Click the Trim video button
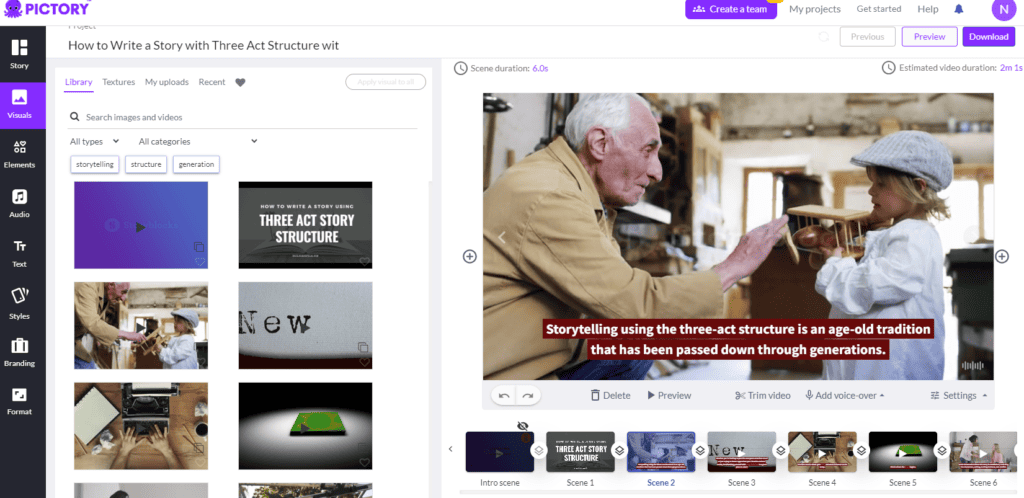Image resolution: width=1024 pixels, height=498 pixels. click(762, 396)
